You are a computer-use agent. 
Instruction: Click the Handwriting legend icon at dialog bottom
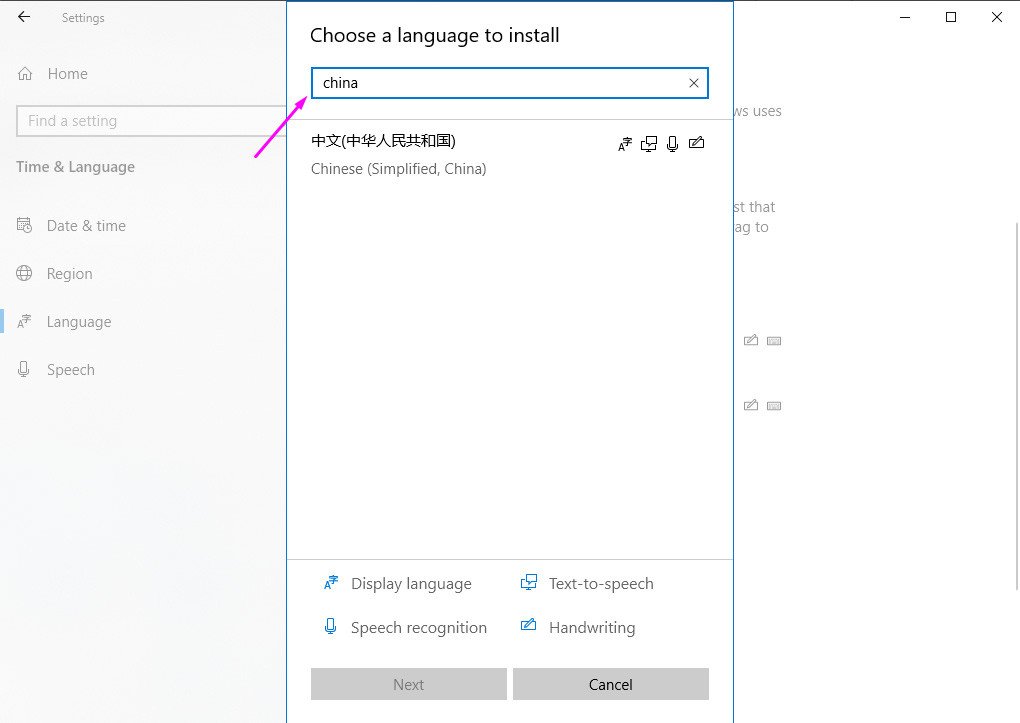point(528,627)
